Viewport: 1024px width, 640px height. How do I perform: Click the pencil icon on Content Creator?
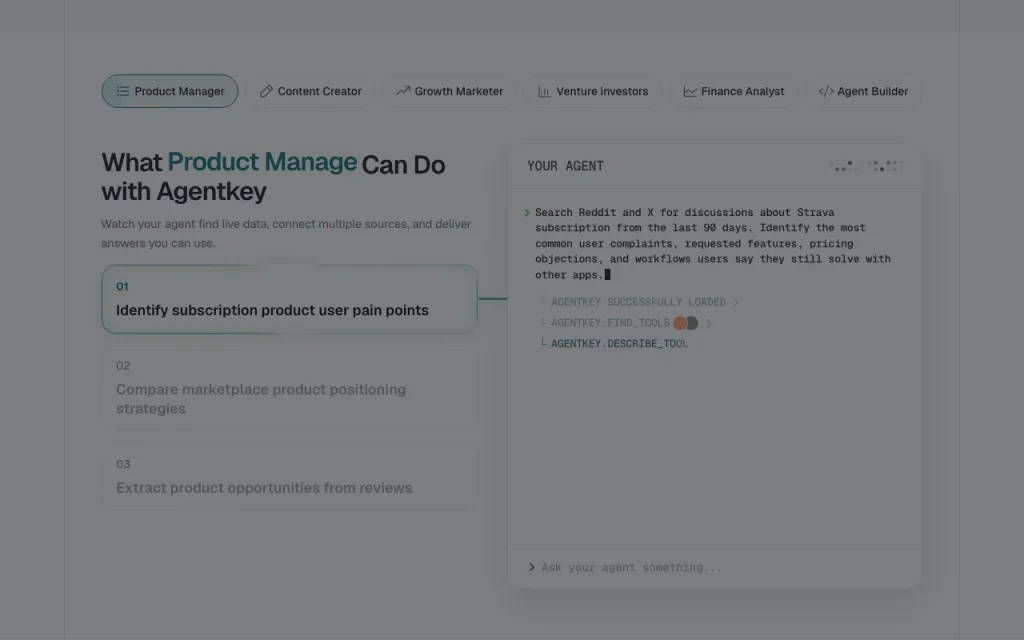pos(266,91)
